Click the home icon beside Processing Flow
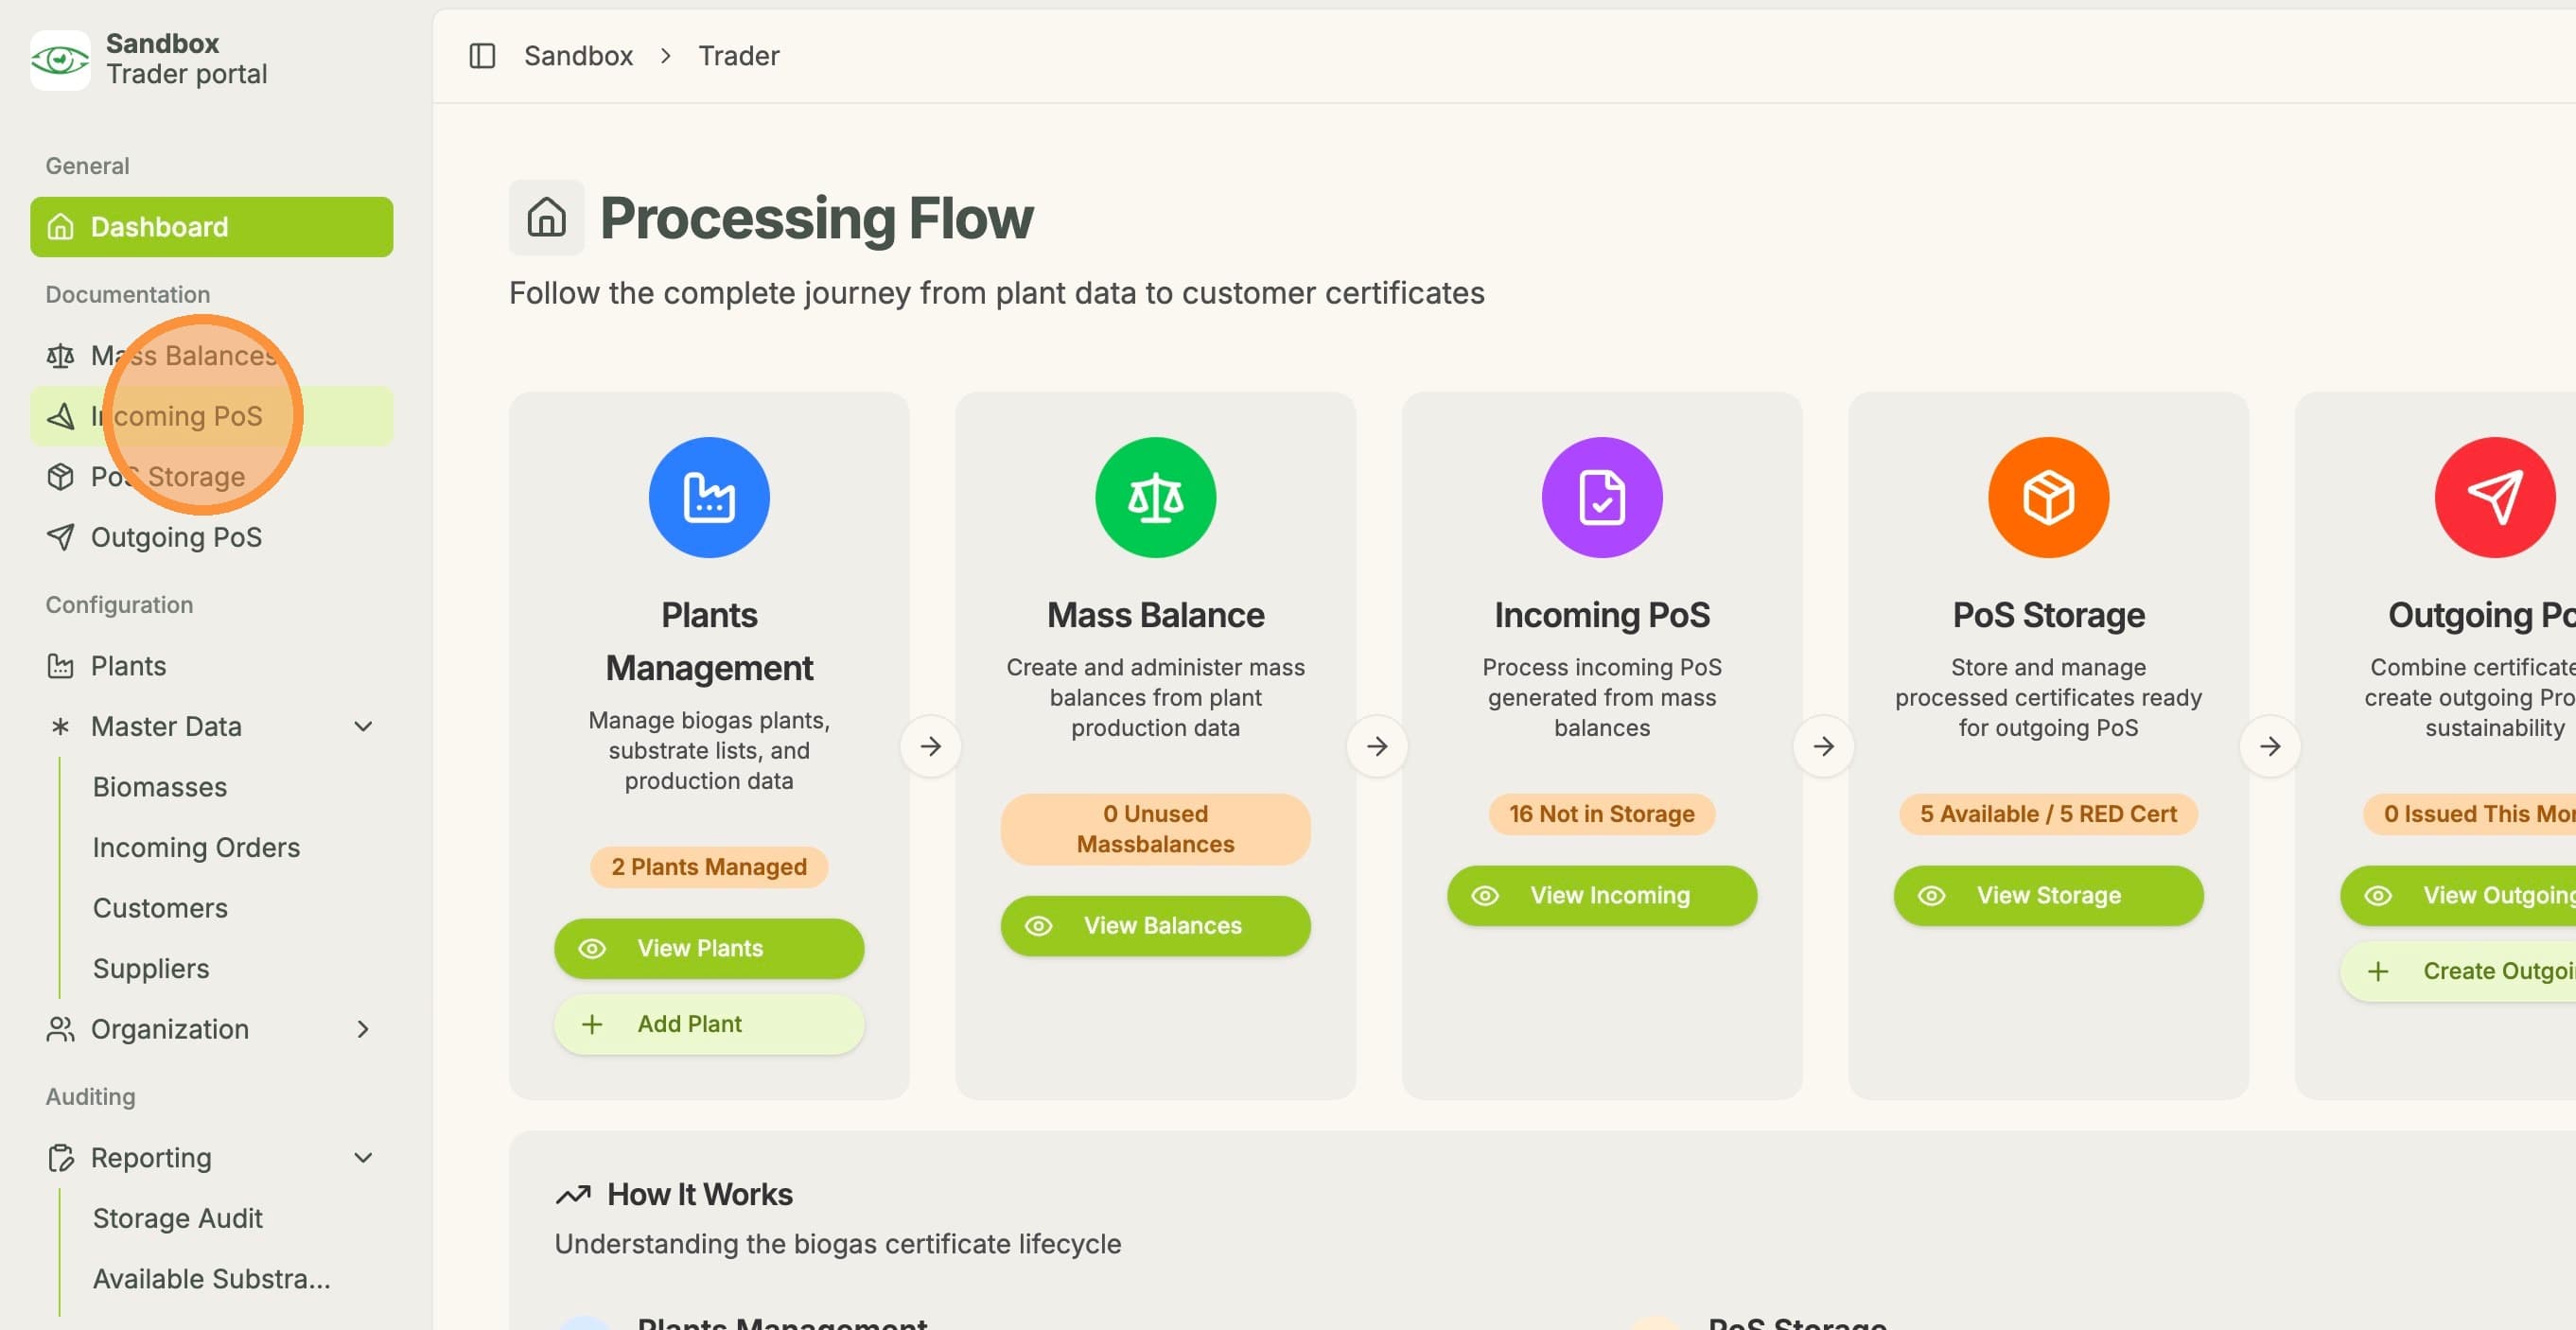 547,217
